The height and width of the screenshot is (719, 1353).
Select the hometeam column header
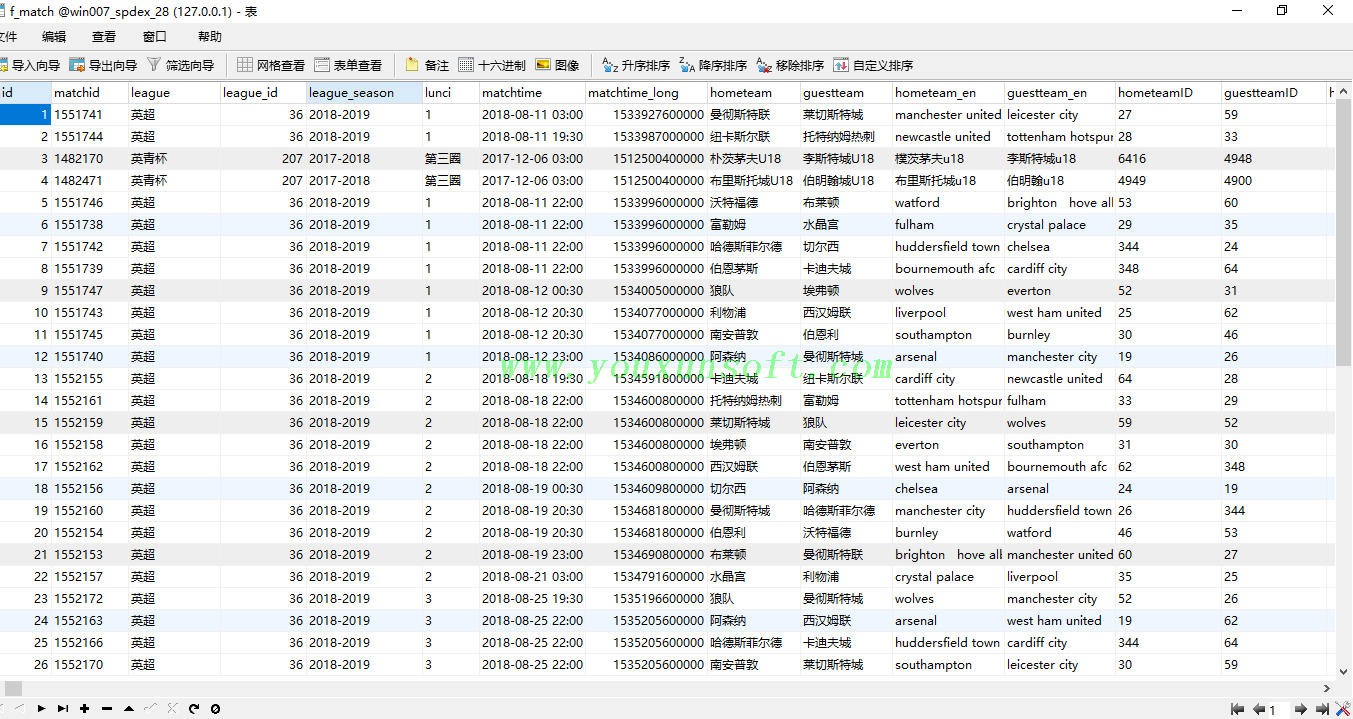pos(754,92)
